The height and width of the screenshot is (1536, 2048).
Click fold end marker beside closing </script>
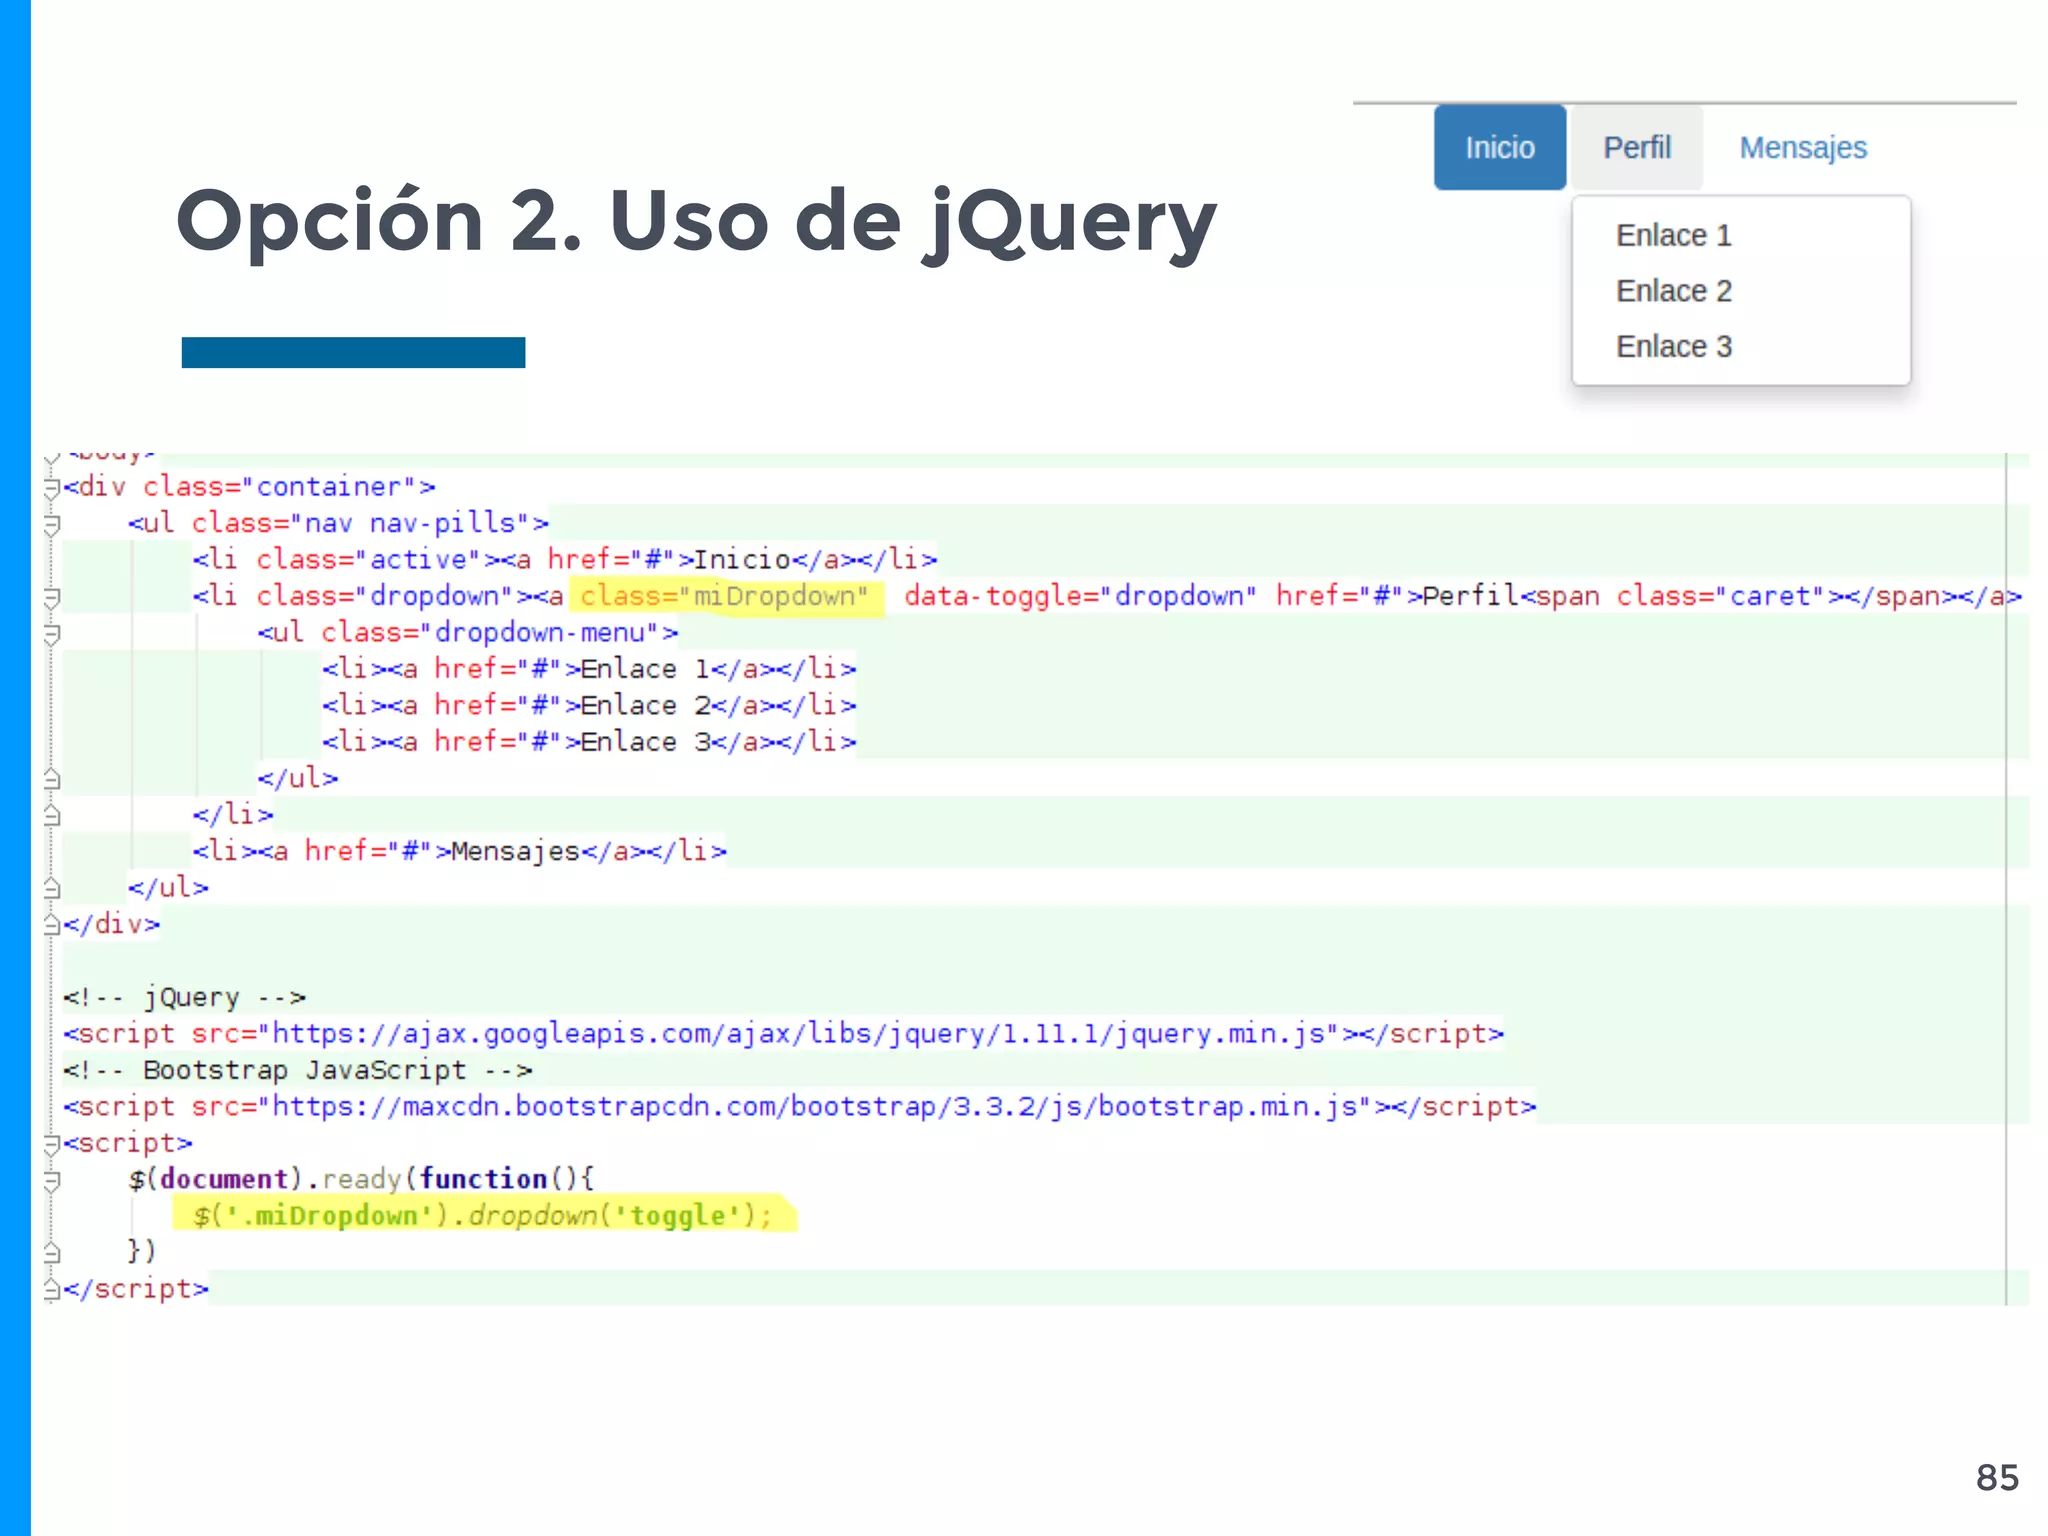tap(52, 1289)
